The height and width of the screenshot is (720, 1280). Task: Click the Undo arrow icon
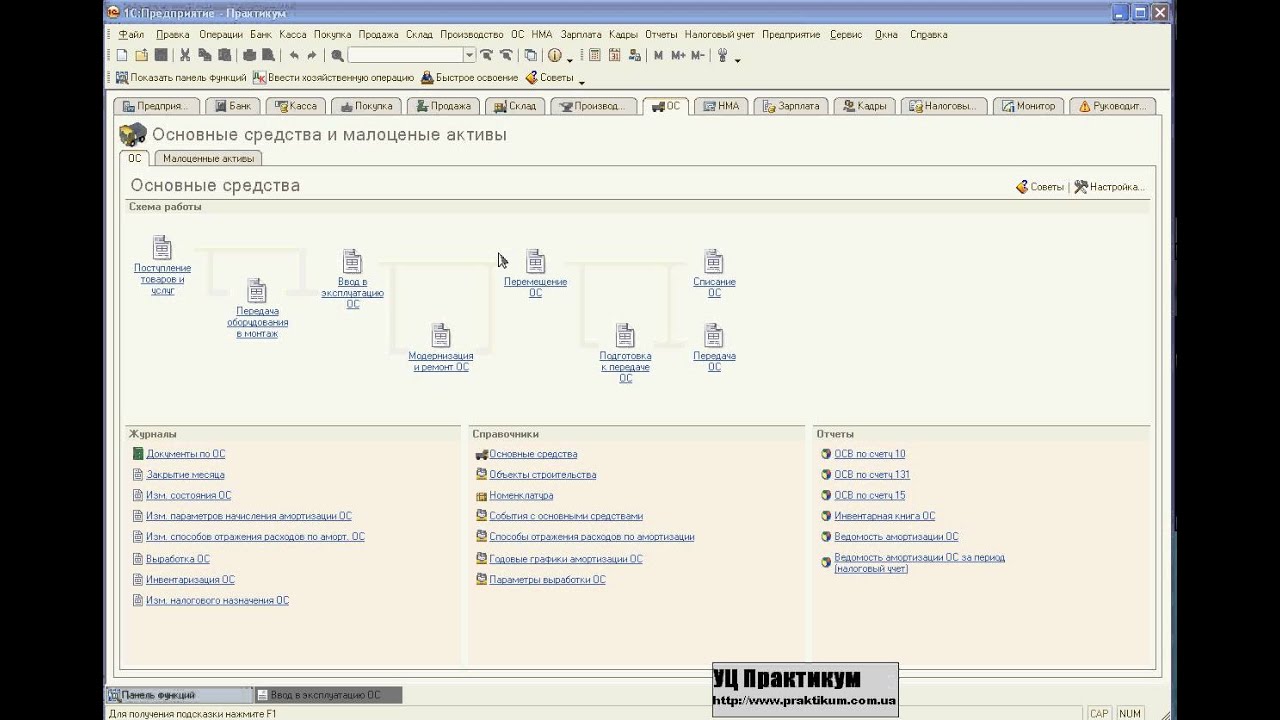(294, 55)
